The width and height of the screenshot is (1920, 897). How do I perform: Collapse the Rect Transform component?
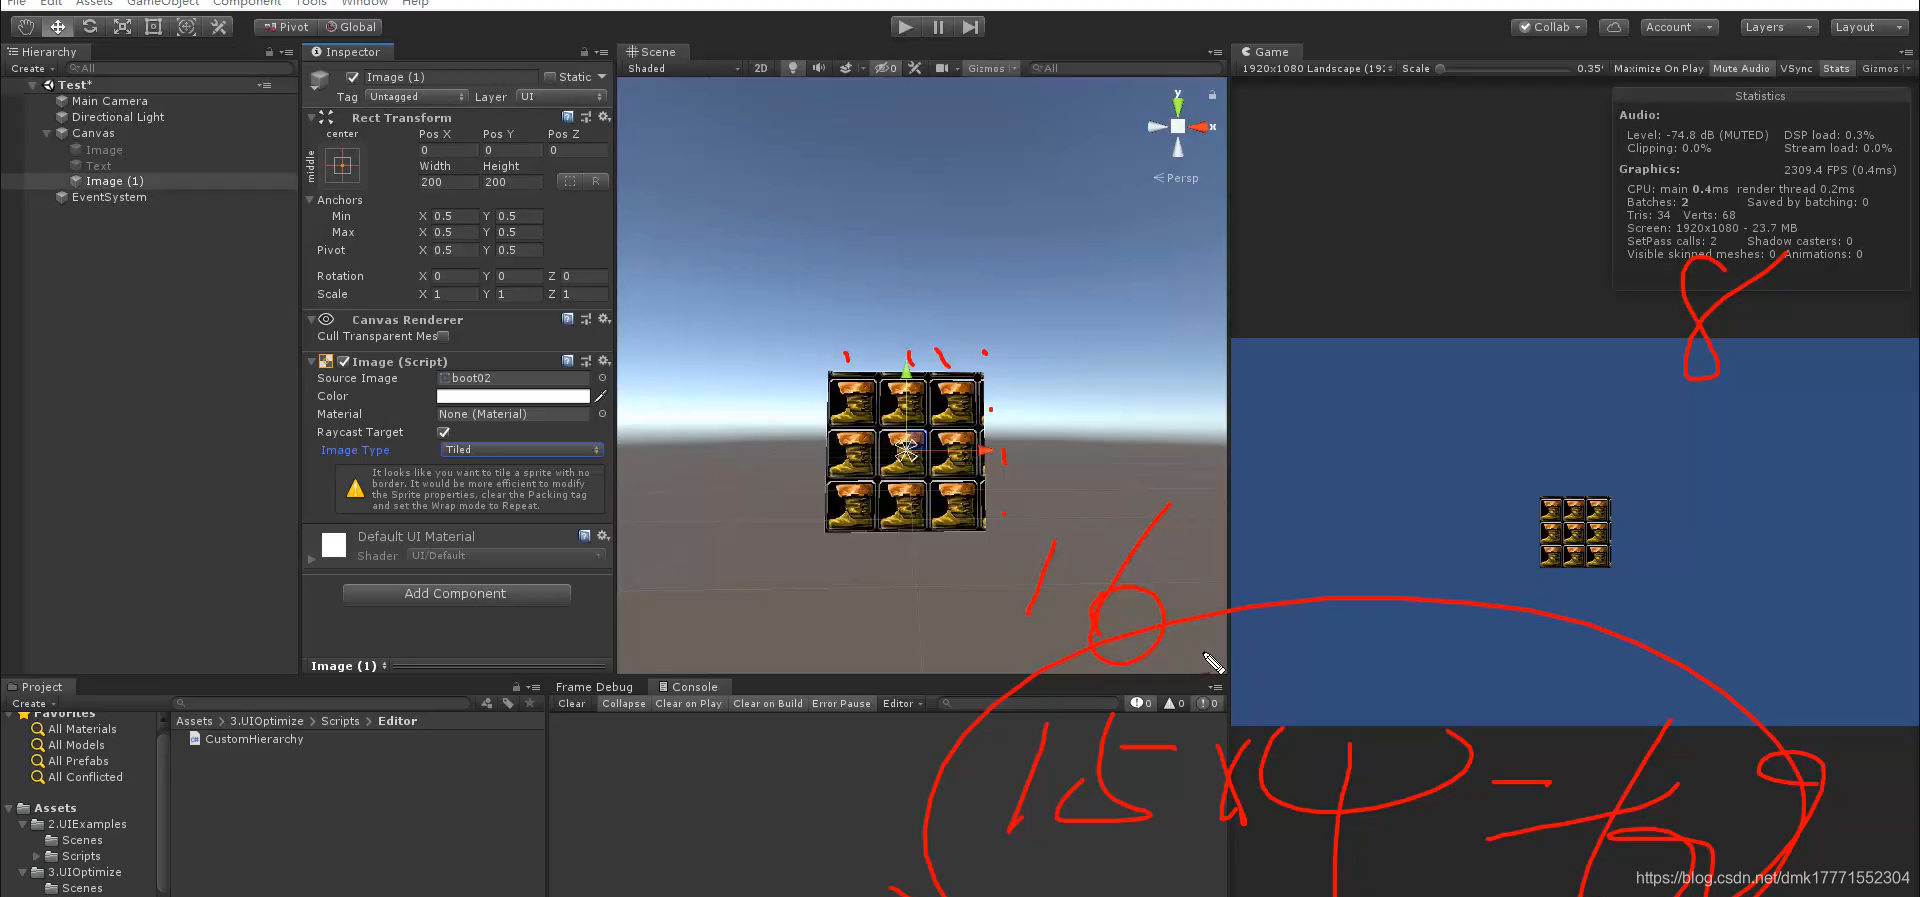(311, 118)
